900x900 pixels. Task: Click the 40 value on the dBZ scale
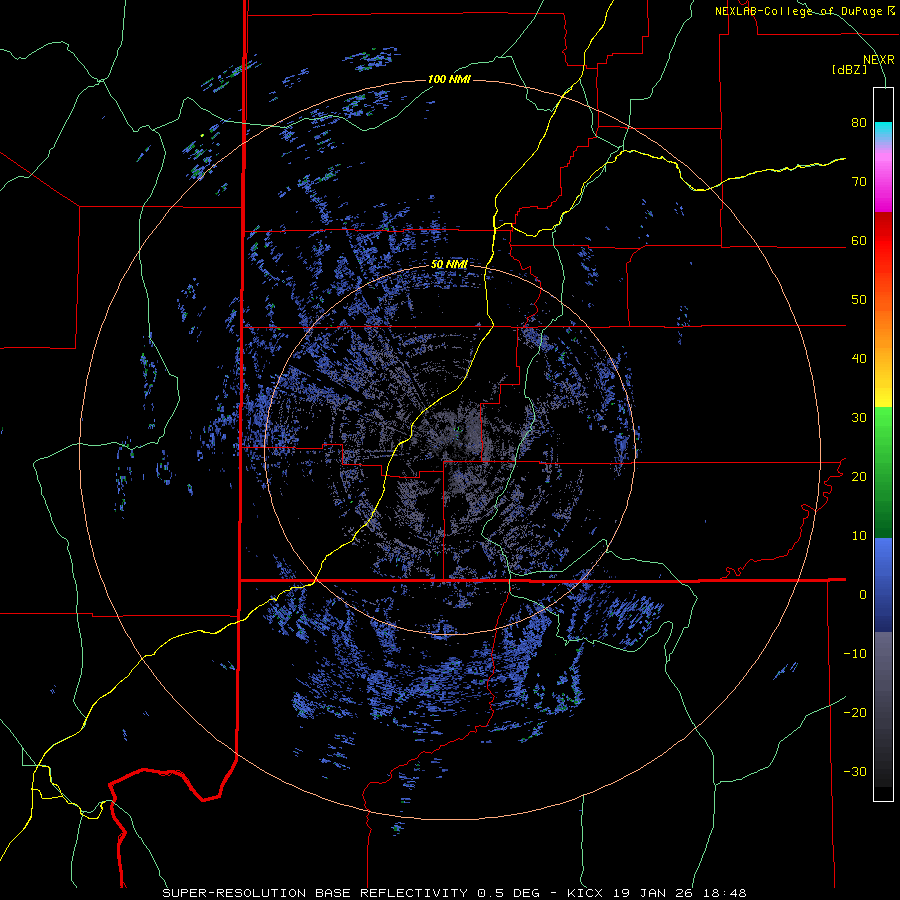tap(859, 359)
